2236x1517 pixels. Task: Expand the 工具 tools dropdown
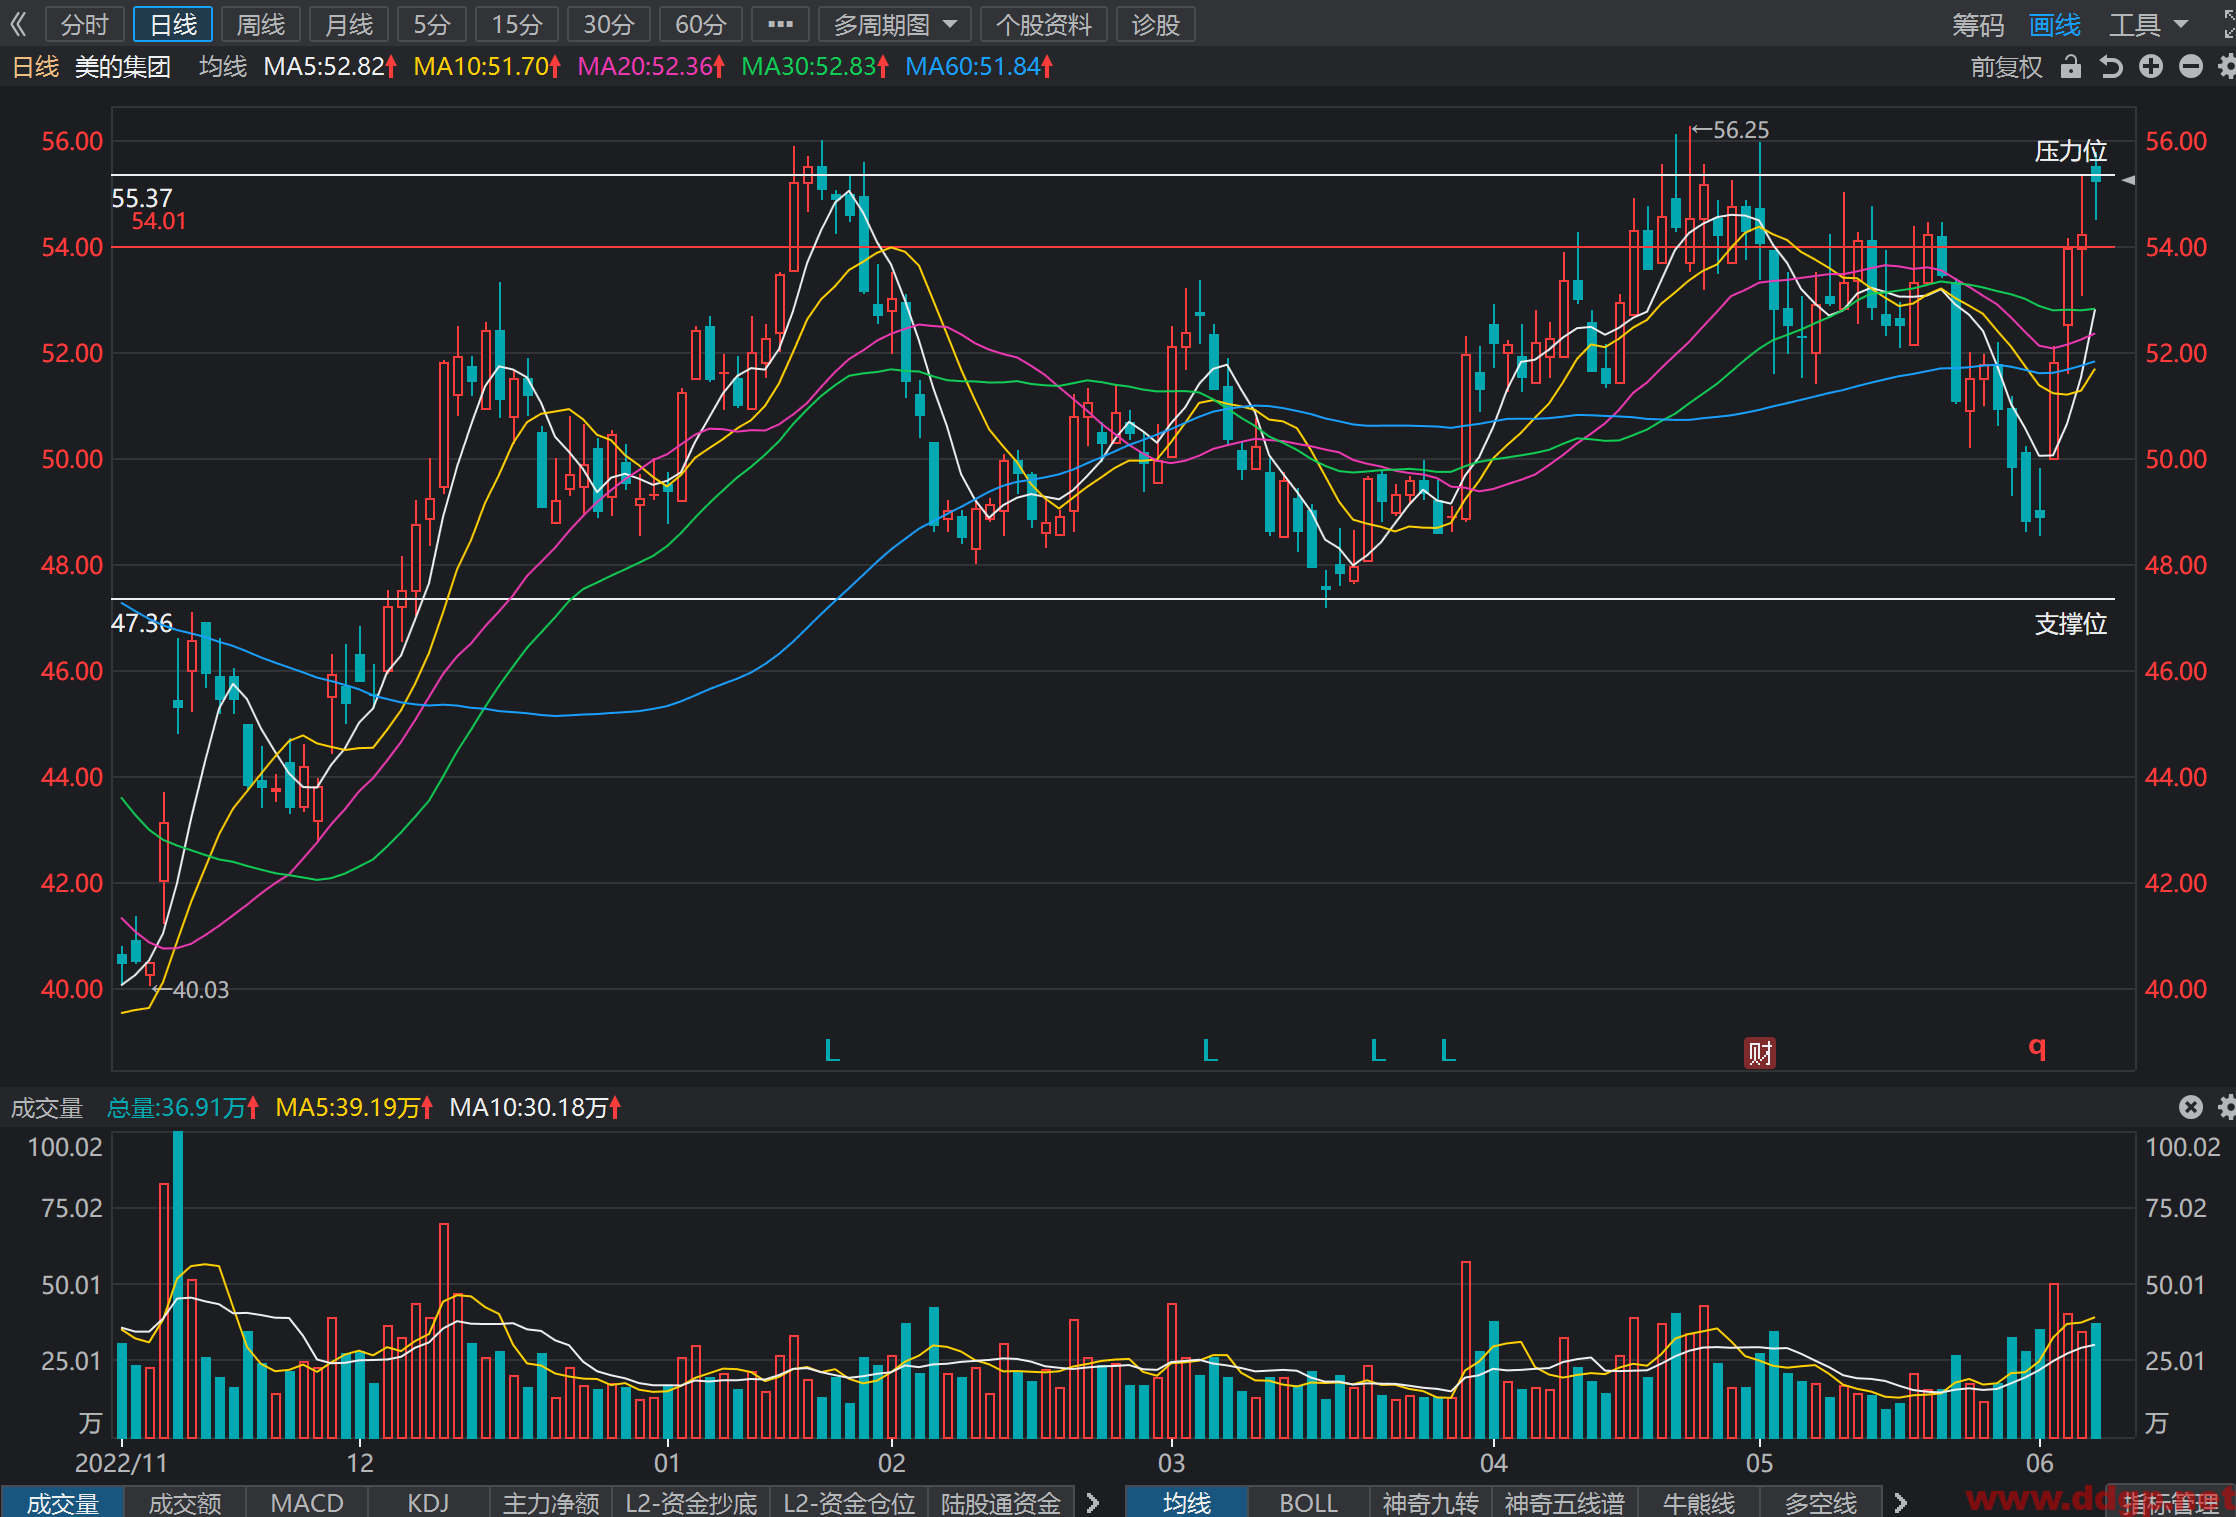[x=2149, y=24]
